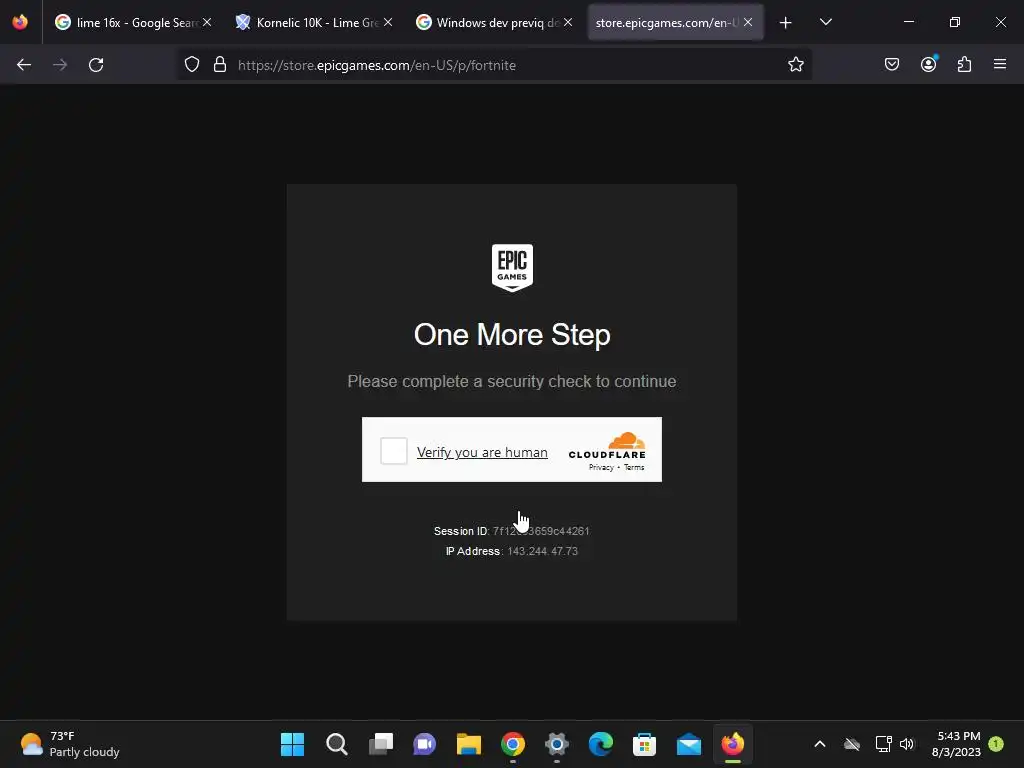Open the volume speaker tray icon

point(907,744)
